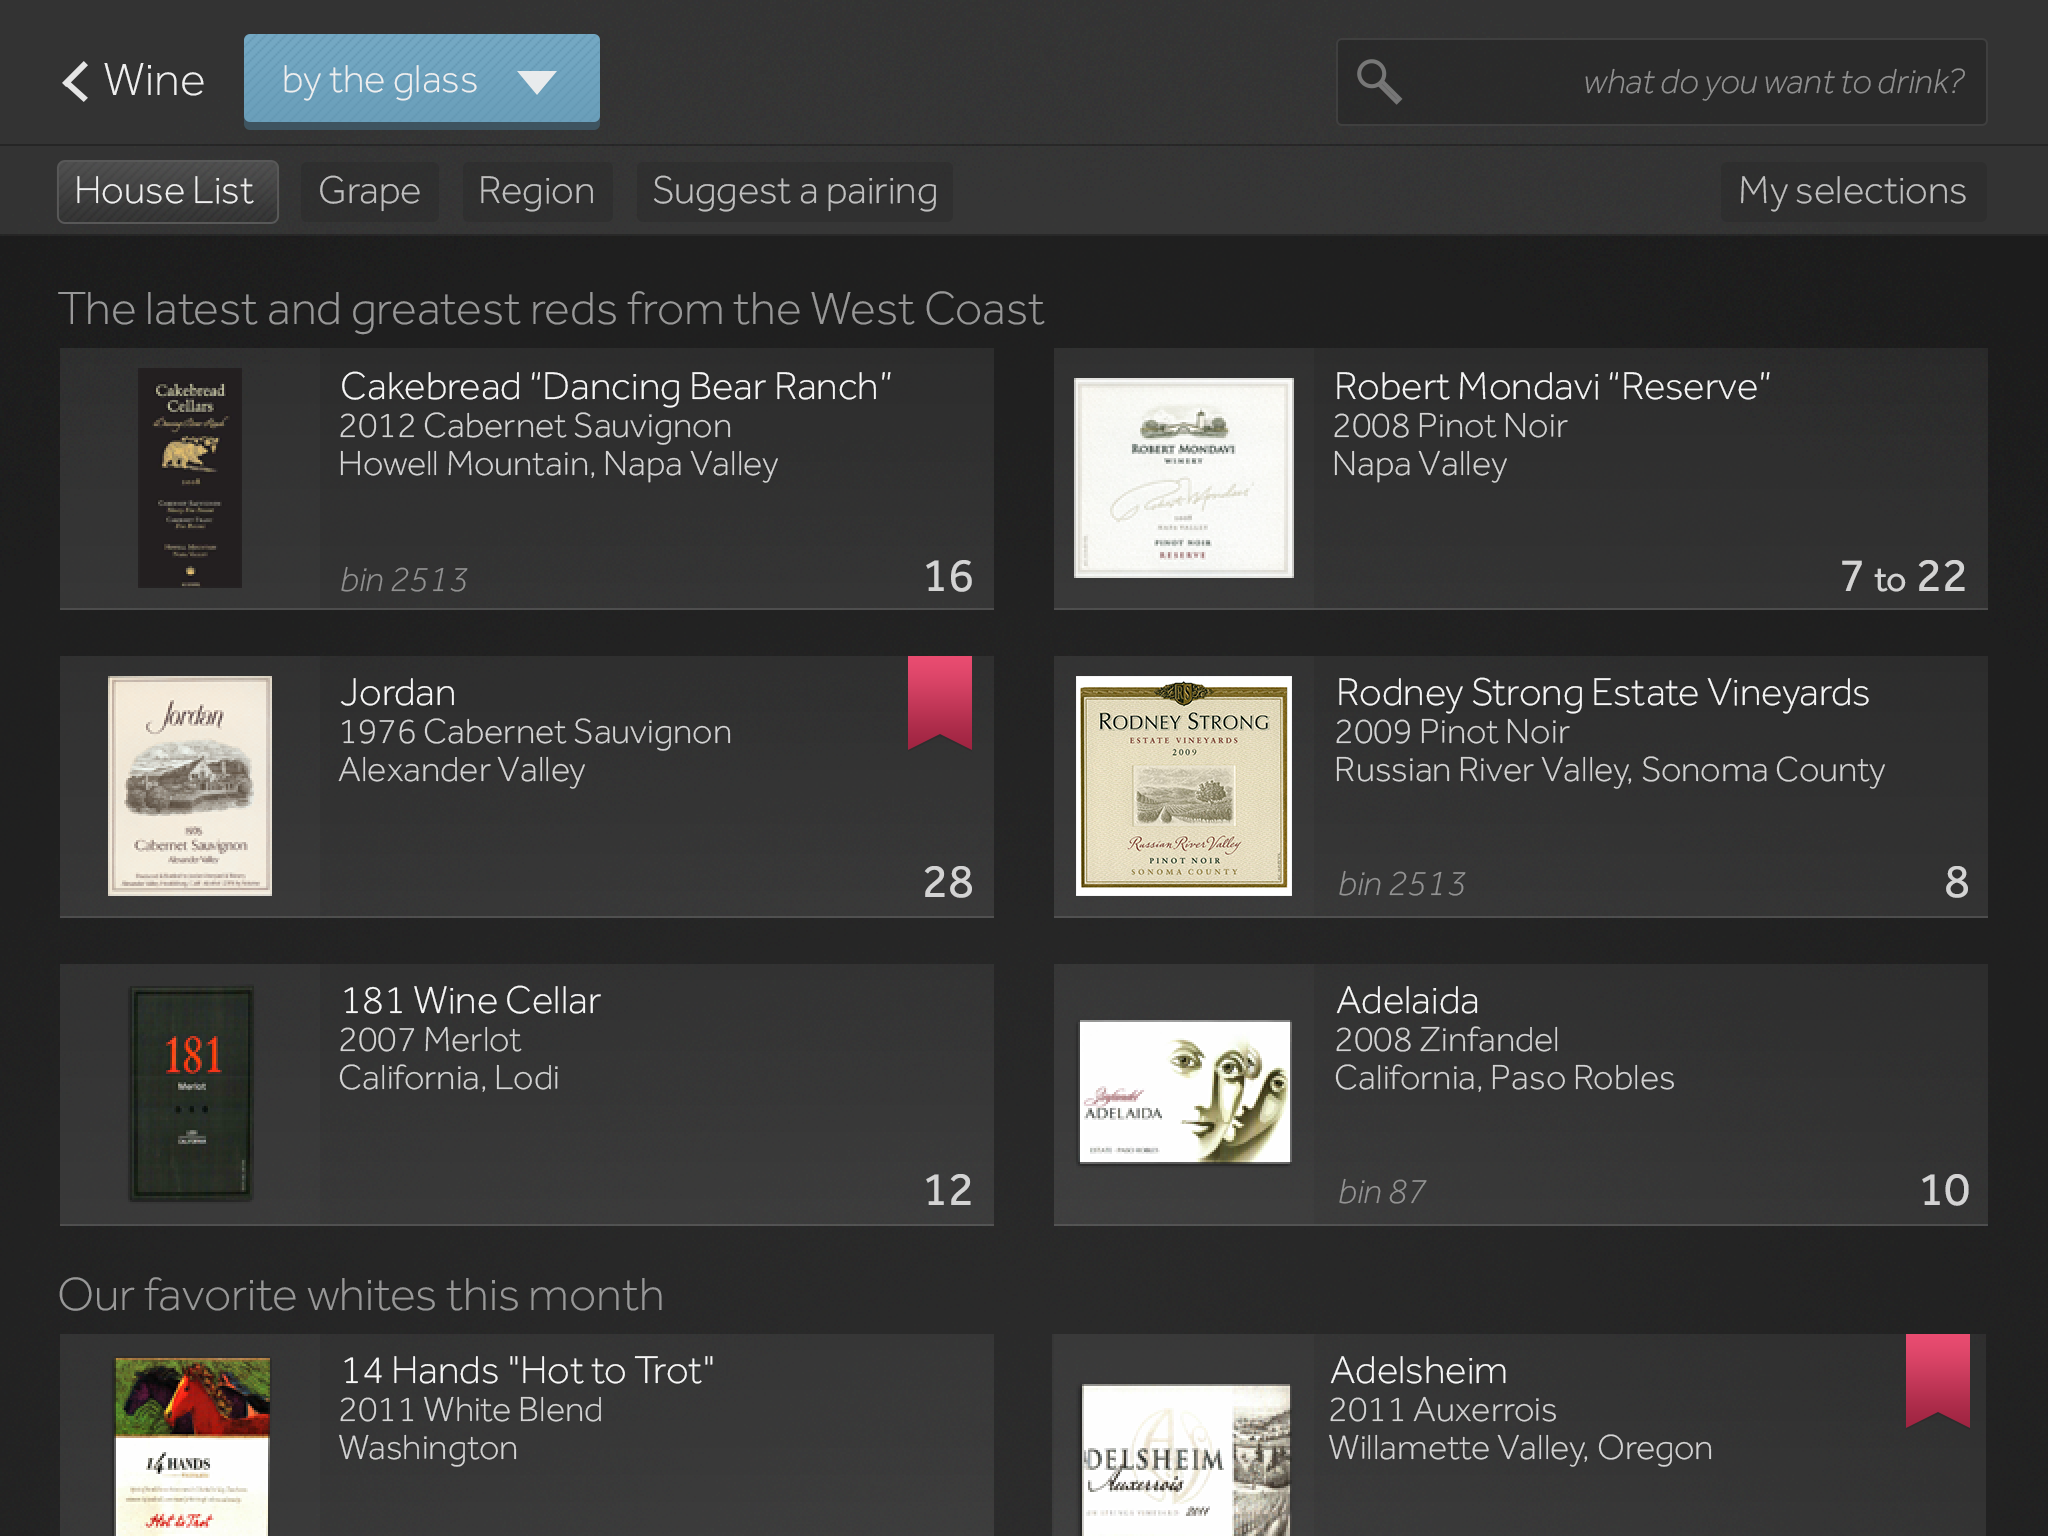This screenshot has width=2048, height=1536.
Task: Click price 16 on Cakebread card
Action: (x=948, y=576)
